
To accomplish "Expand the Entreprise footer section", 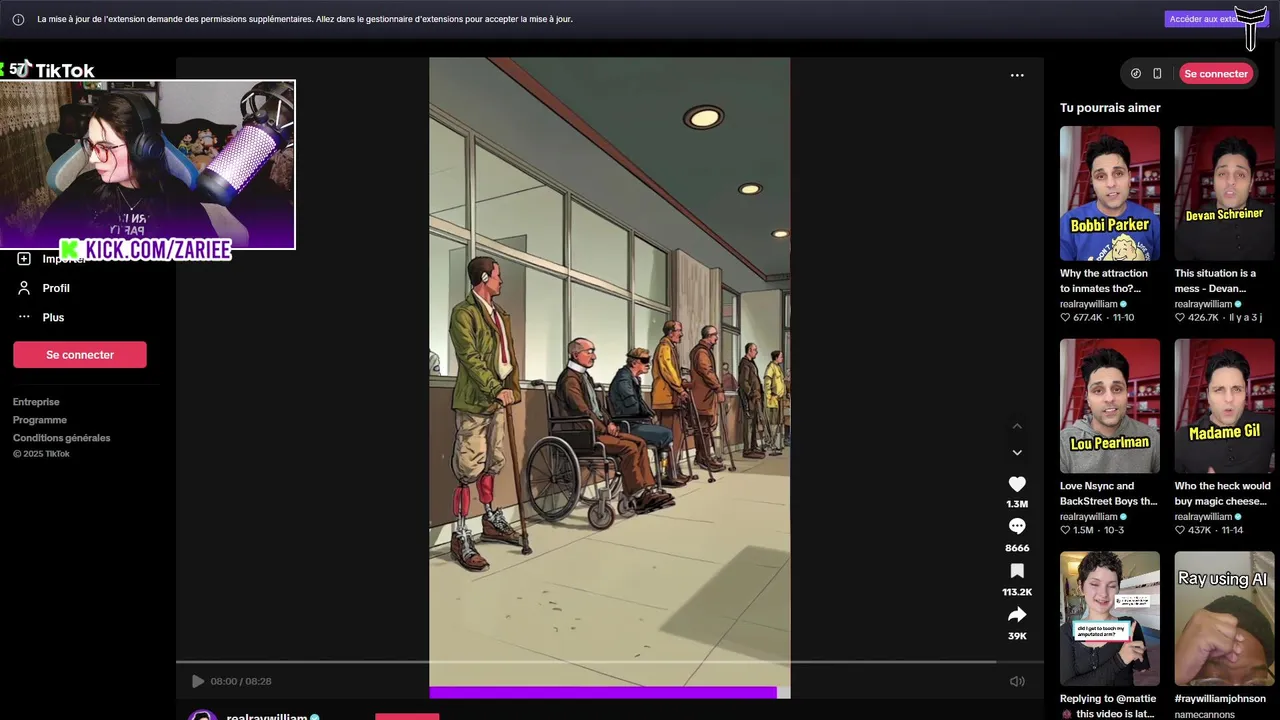I will 36,402.
